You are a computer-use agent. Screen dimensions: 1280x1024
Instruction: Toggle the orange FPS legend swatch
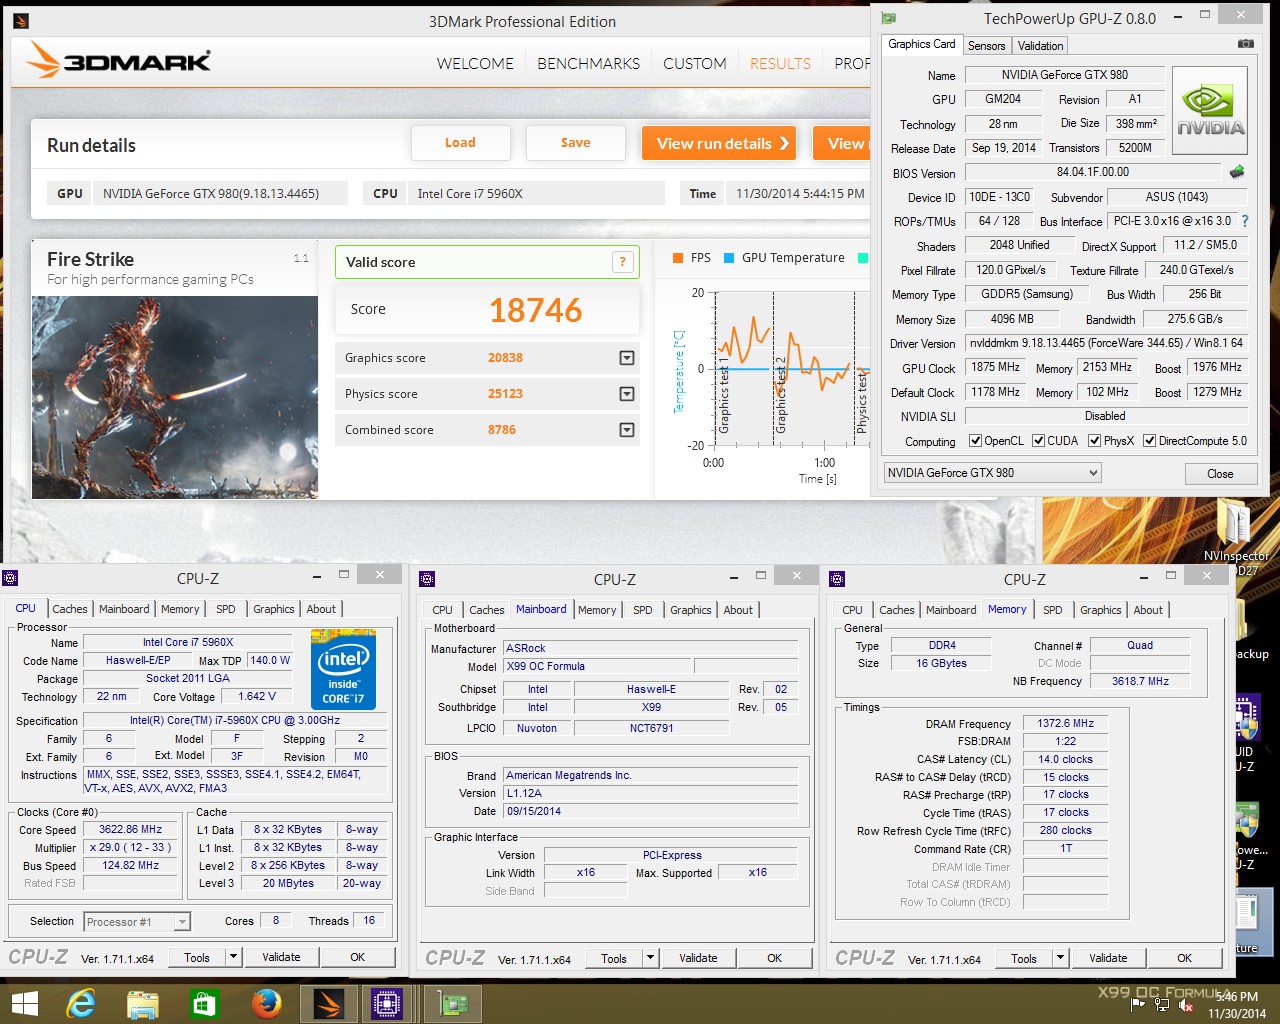tap(678, 258)
